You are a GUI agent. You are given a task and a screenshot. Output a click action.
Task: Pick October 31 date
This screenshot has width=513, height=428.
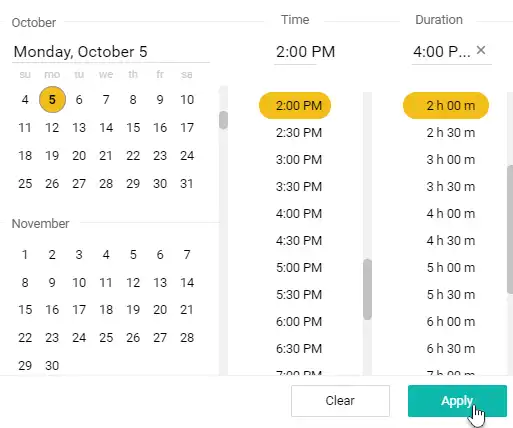pos(187,183)
